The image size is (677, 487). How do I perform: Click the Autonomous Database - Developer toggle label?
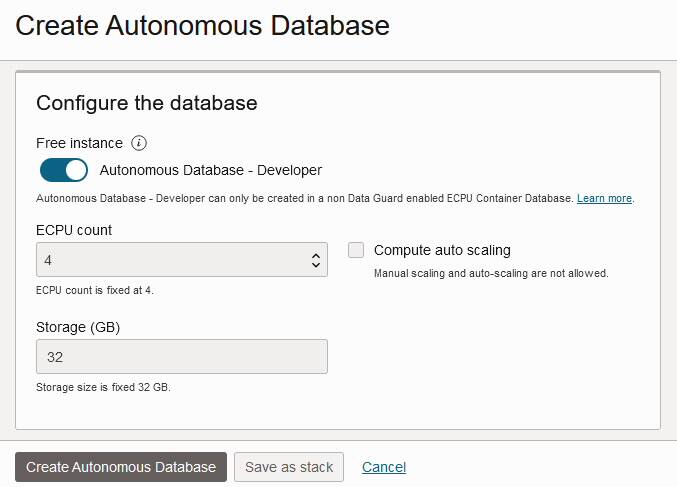click(x=211, y=170)
